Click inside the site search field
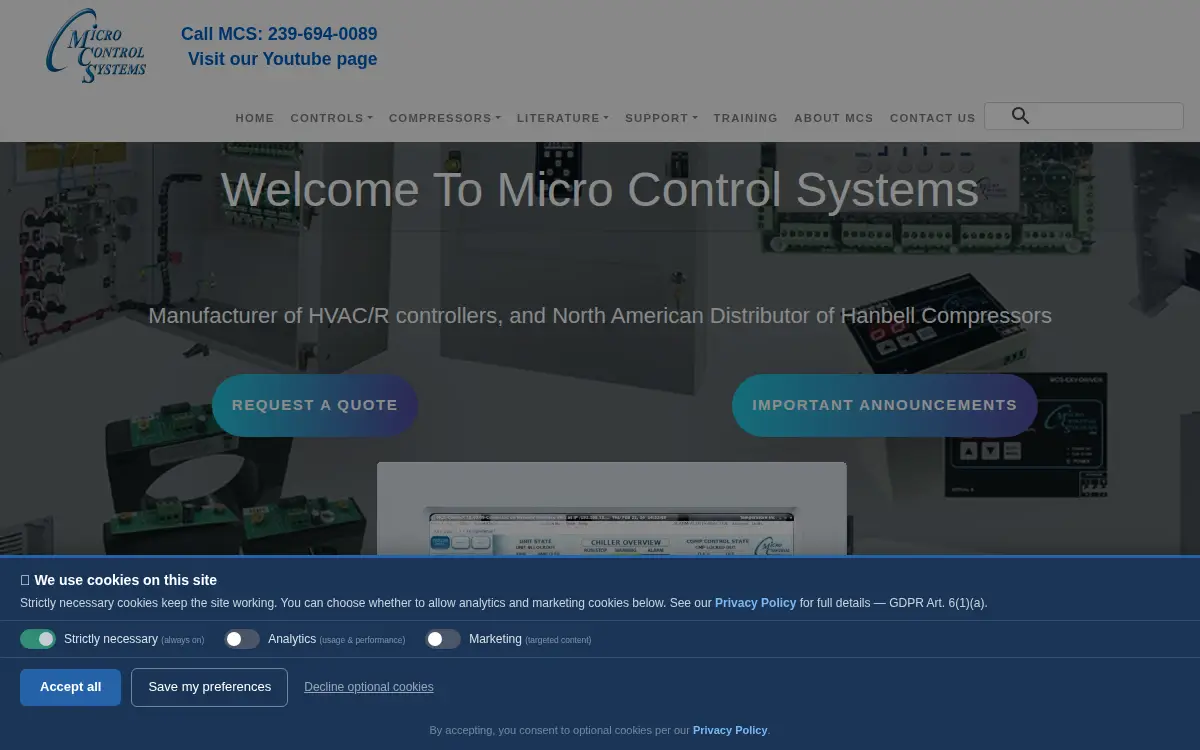This screenshot has height=750, width=1200. pos(1084,116)
